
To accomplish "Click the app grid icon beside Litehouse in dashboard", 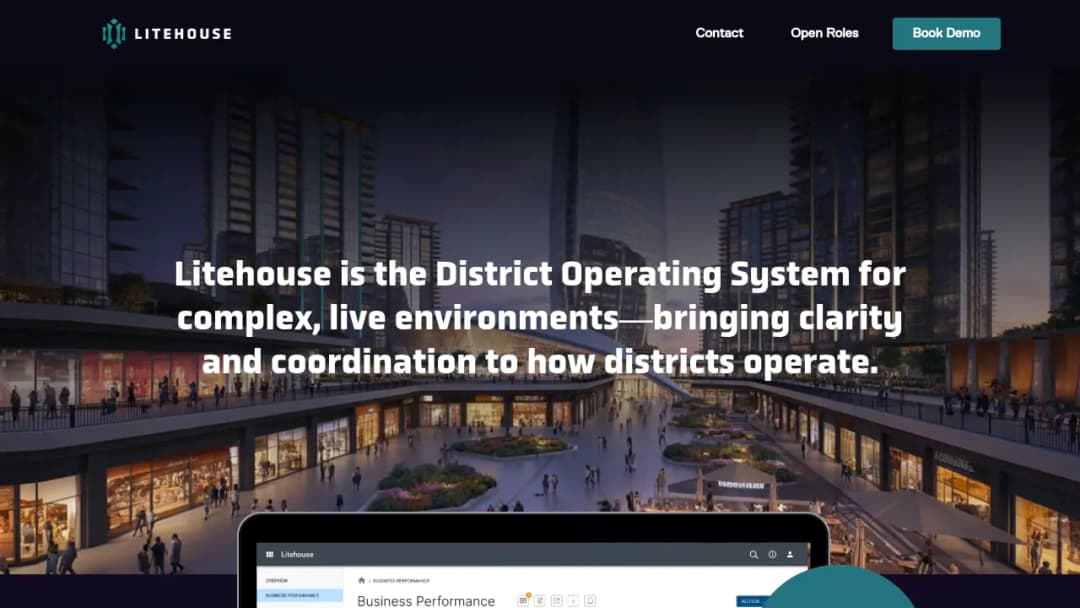I will coord(270,554).
